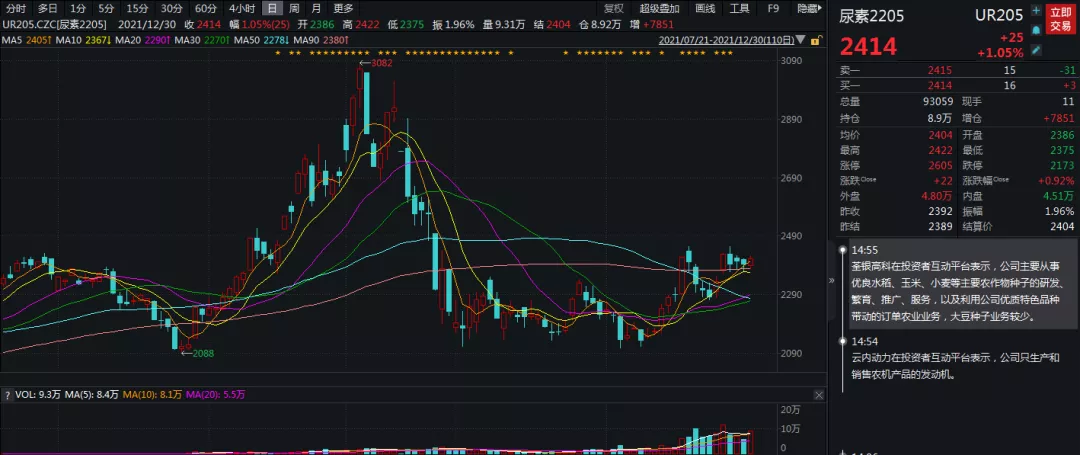Click the 涨停 2605 limit-up value

(x=940, y=166)
